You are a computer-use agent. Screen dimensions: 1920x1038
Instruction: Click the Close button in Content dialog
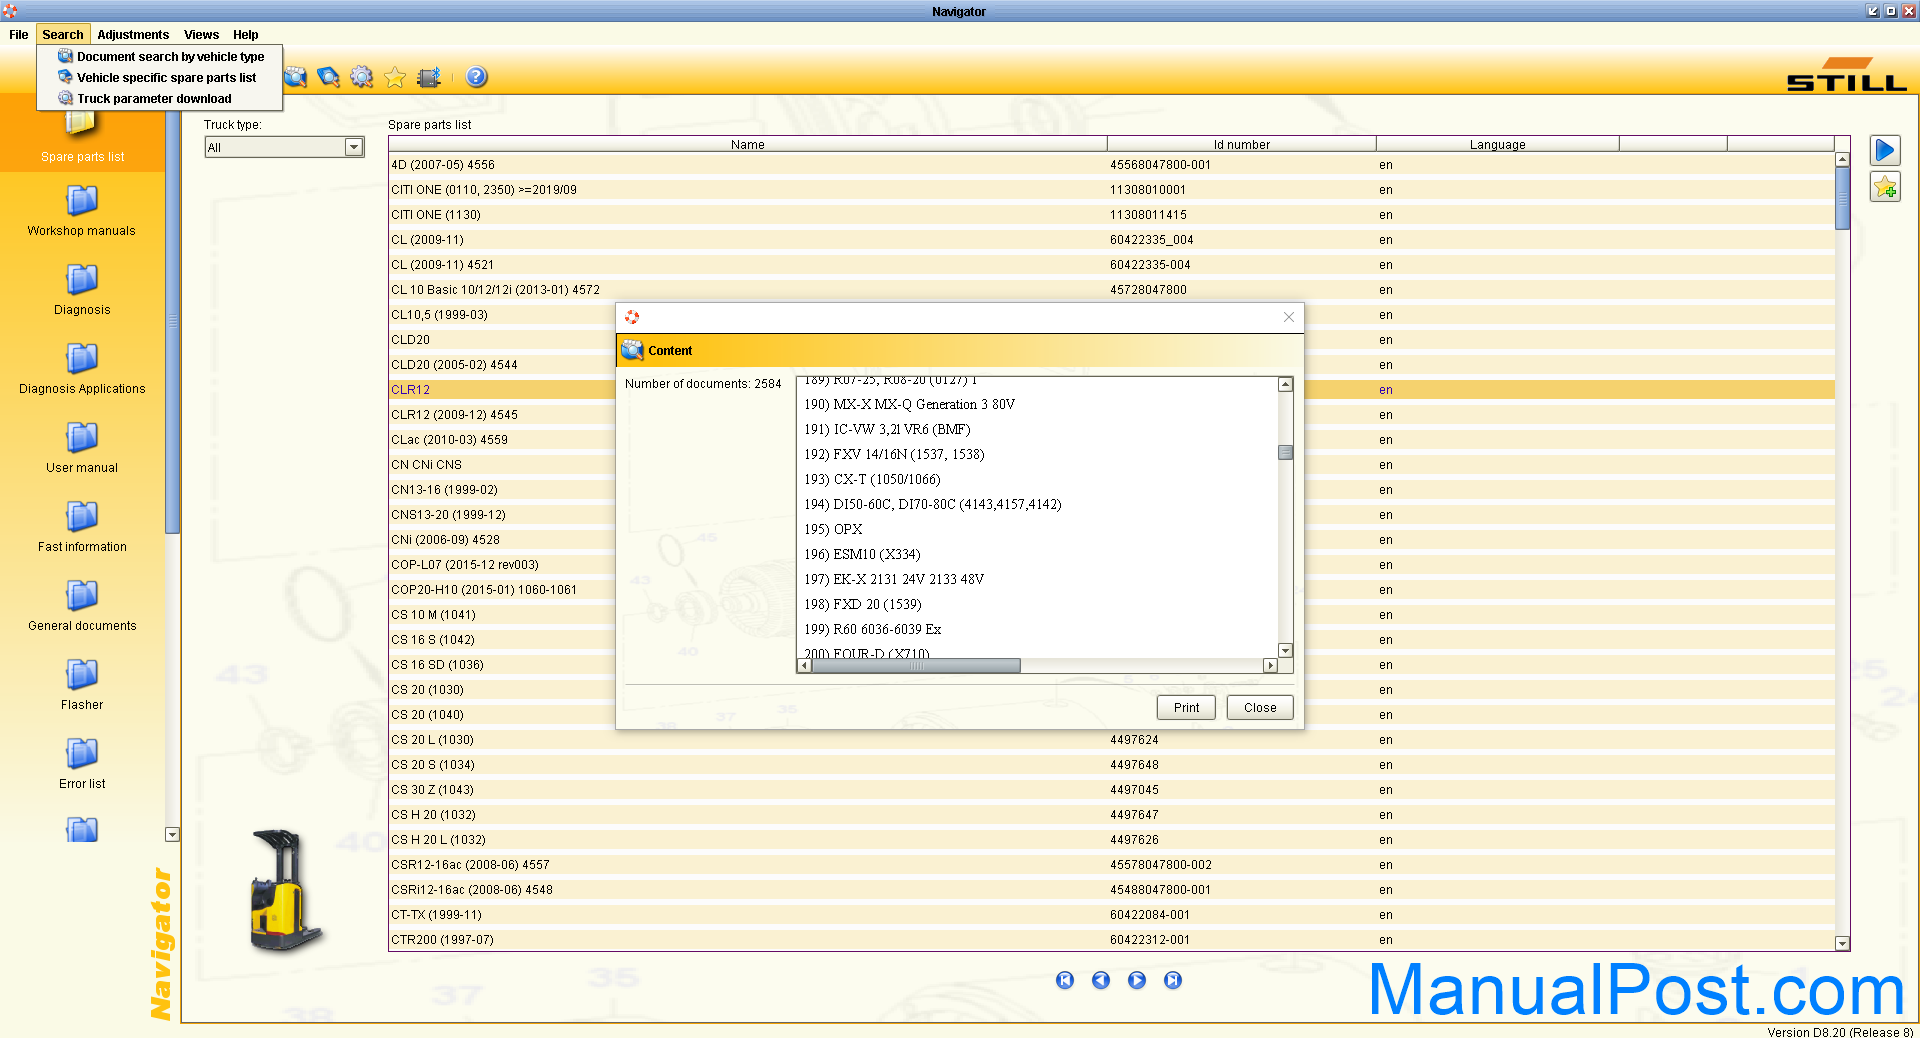pos(1260,707)
